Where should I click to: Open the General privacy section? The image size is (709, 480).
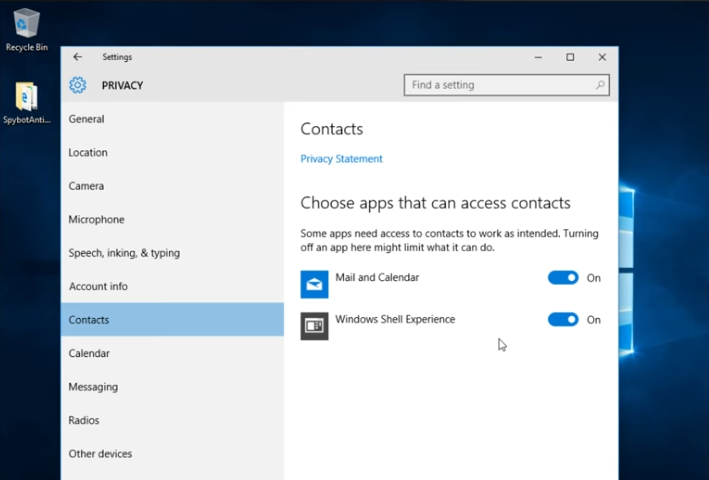pos(172,119)
